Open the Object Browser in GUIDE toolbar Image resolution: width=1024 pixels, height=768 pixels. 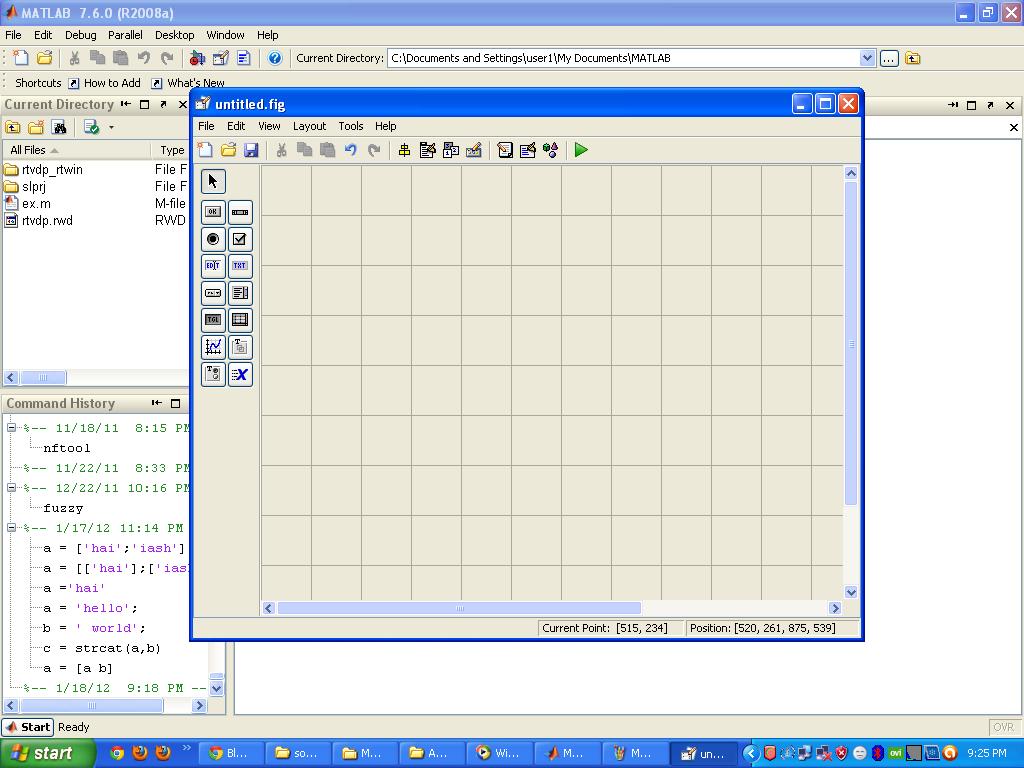[551, 150]
